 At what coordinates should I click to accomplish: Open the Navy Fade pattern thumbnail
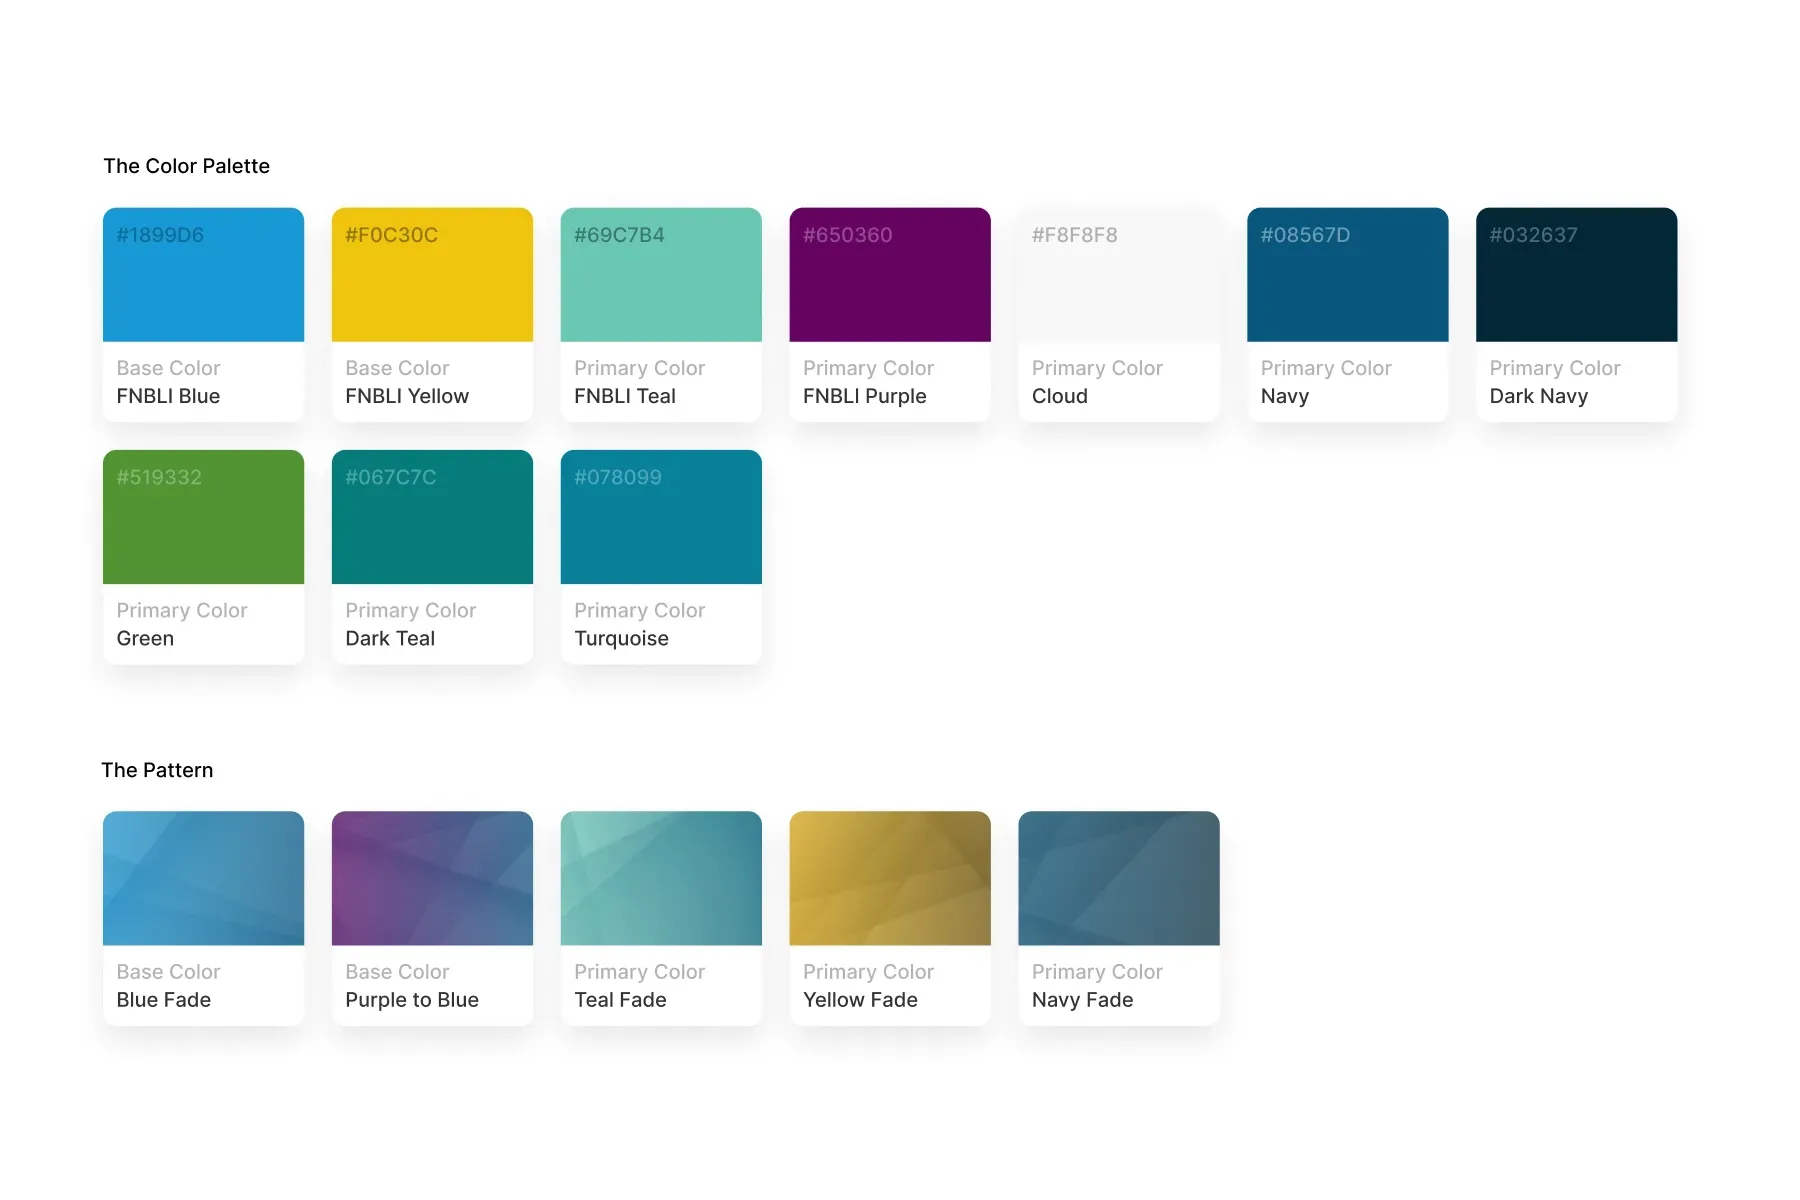pos(1119,878)
